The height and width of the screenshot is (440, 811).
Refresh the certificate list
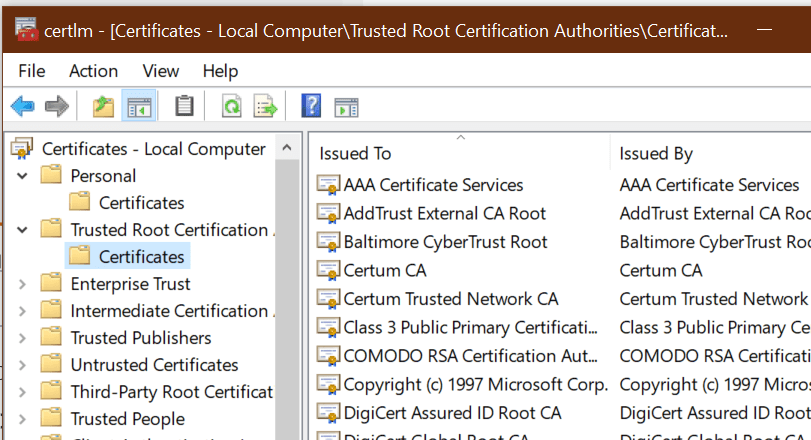(x=231, y=106)
